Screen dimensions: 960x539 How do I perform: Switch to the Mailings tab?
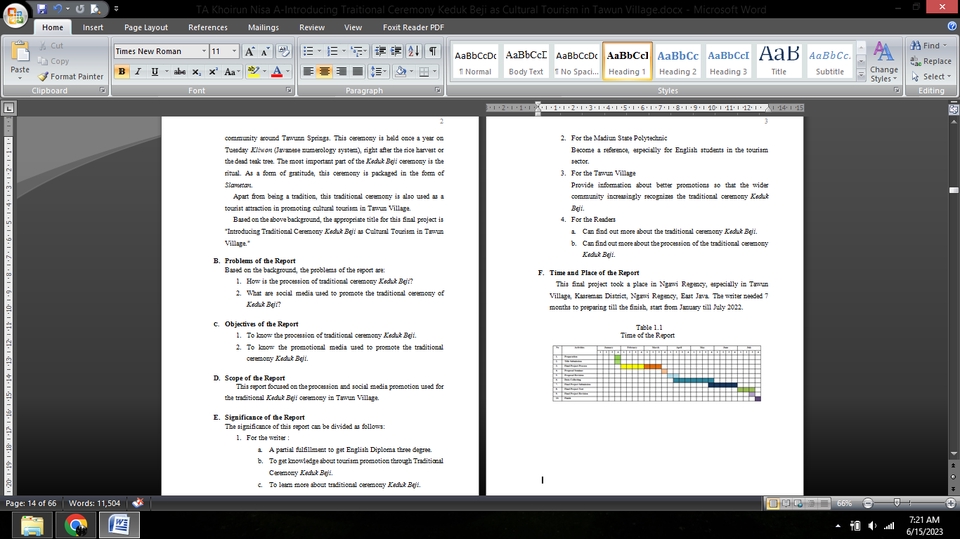pyautogui.click(x=263, y=27)
